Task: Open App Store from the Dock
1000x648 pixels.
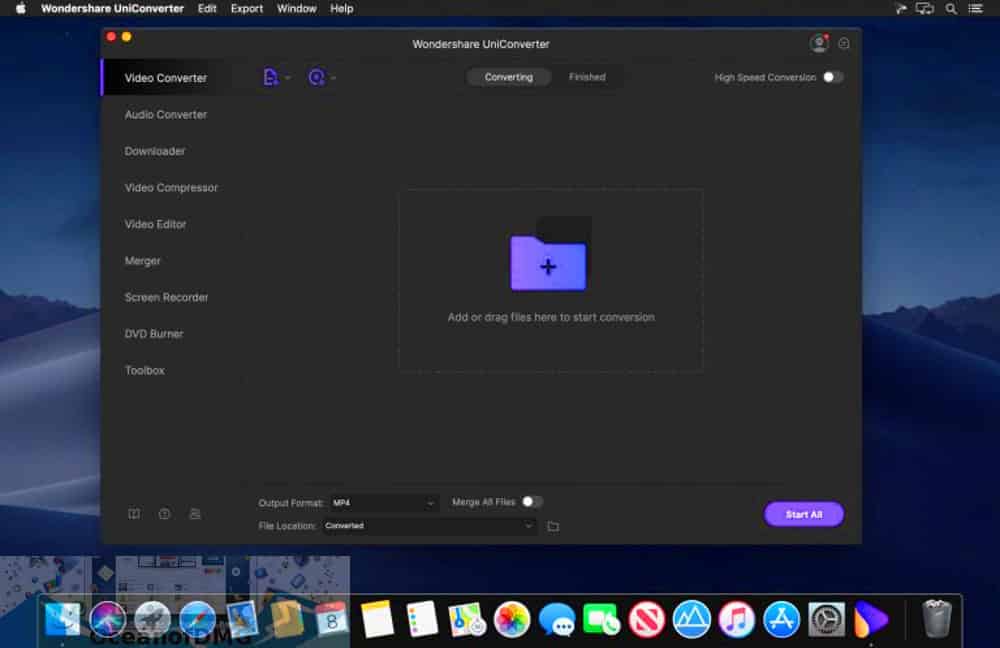Action: pos(781,619)
